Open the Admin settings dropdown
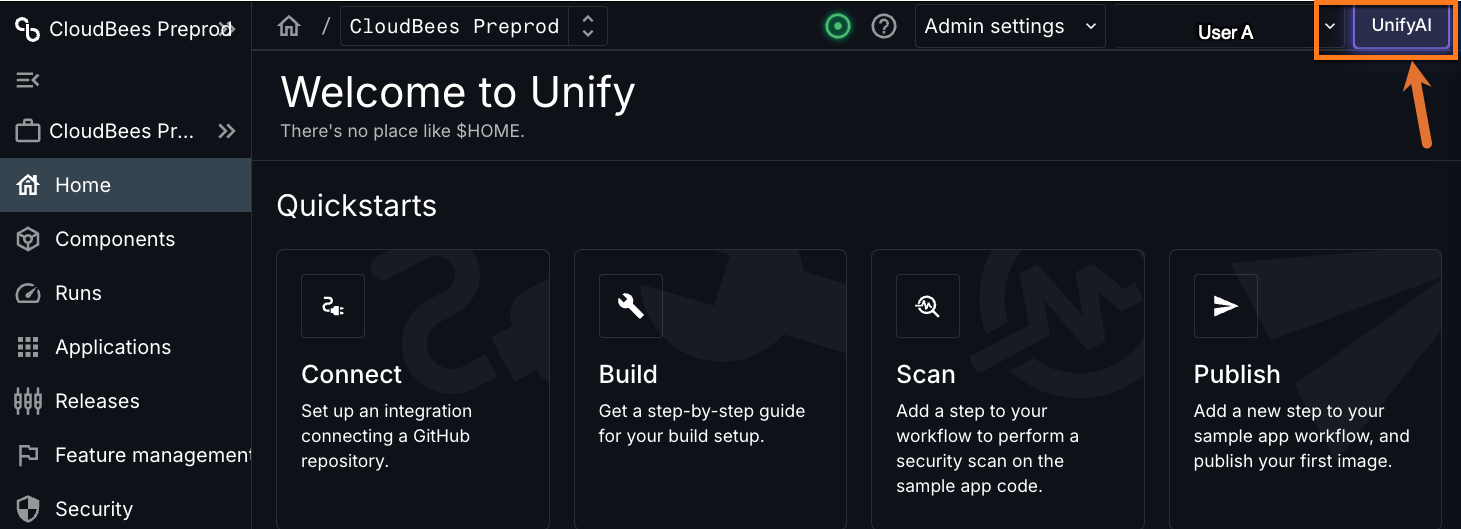The height and width of the screenshot is (529, 1461). (x=1010, y=26)
